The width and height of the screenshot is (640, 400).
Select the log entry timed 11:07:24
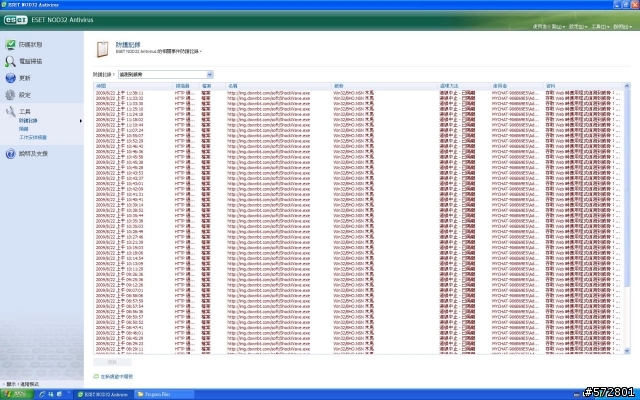[x=358, y=130]
